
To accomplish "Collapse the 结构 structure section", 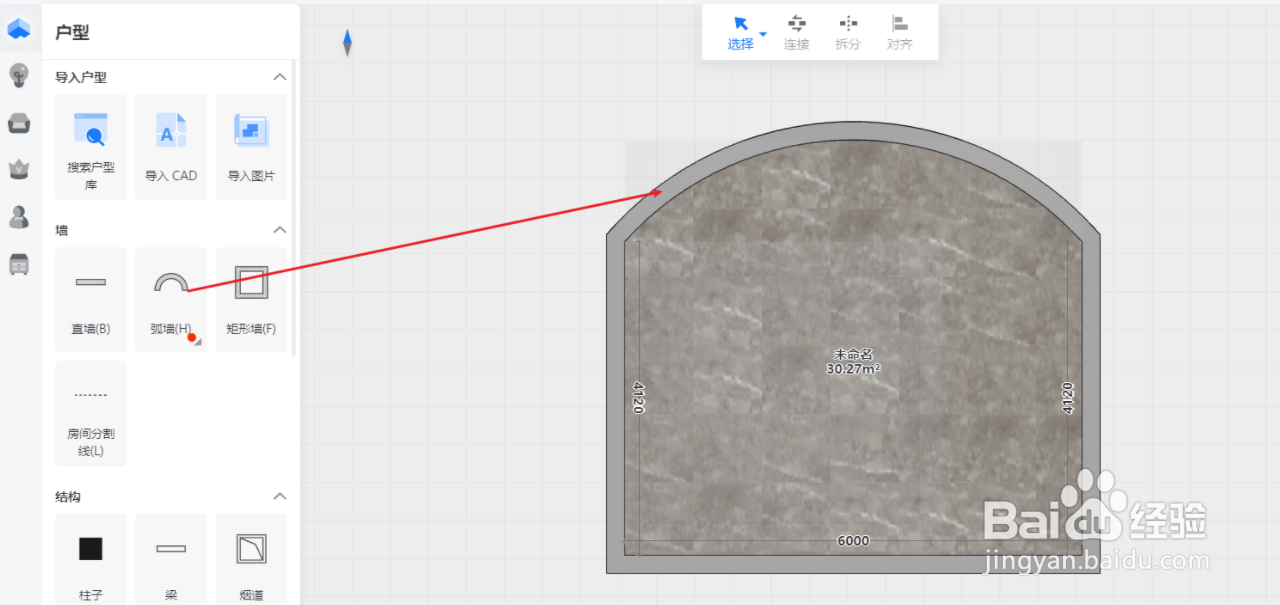I will point(280,496).
